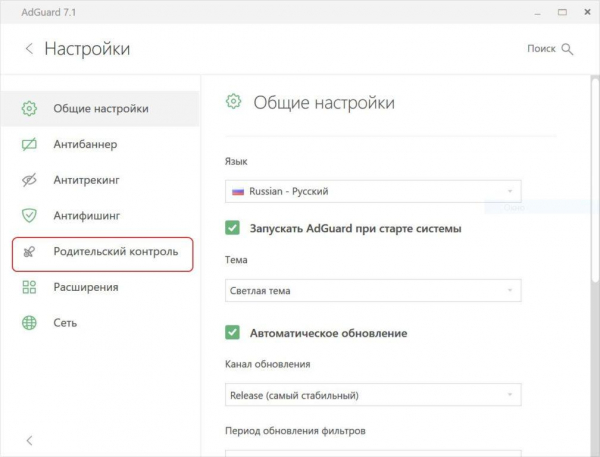Image resolution: width=600 pixels, height=457 pixels.
Task: Open the Тема dropdown showing Светлая тема
Action: [373, 291]
